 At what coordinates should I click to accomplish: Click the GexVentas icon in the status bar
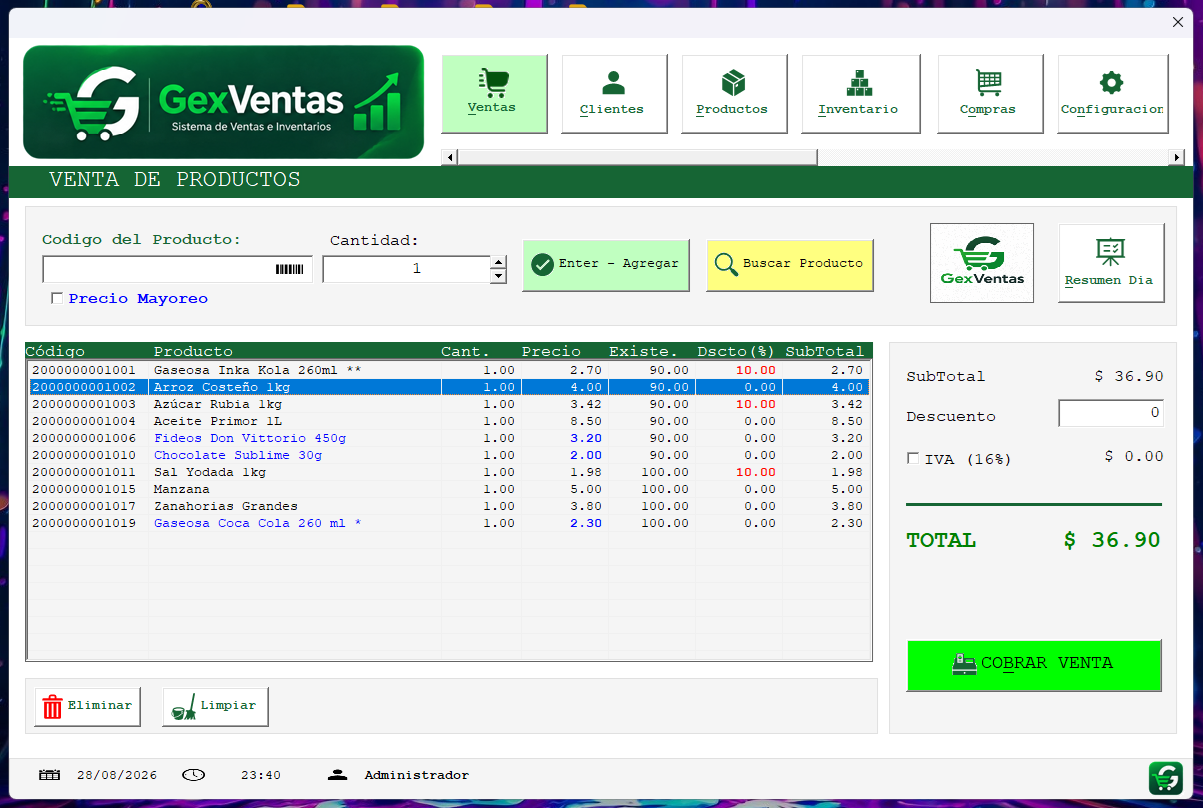1166,778
